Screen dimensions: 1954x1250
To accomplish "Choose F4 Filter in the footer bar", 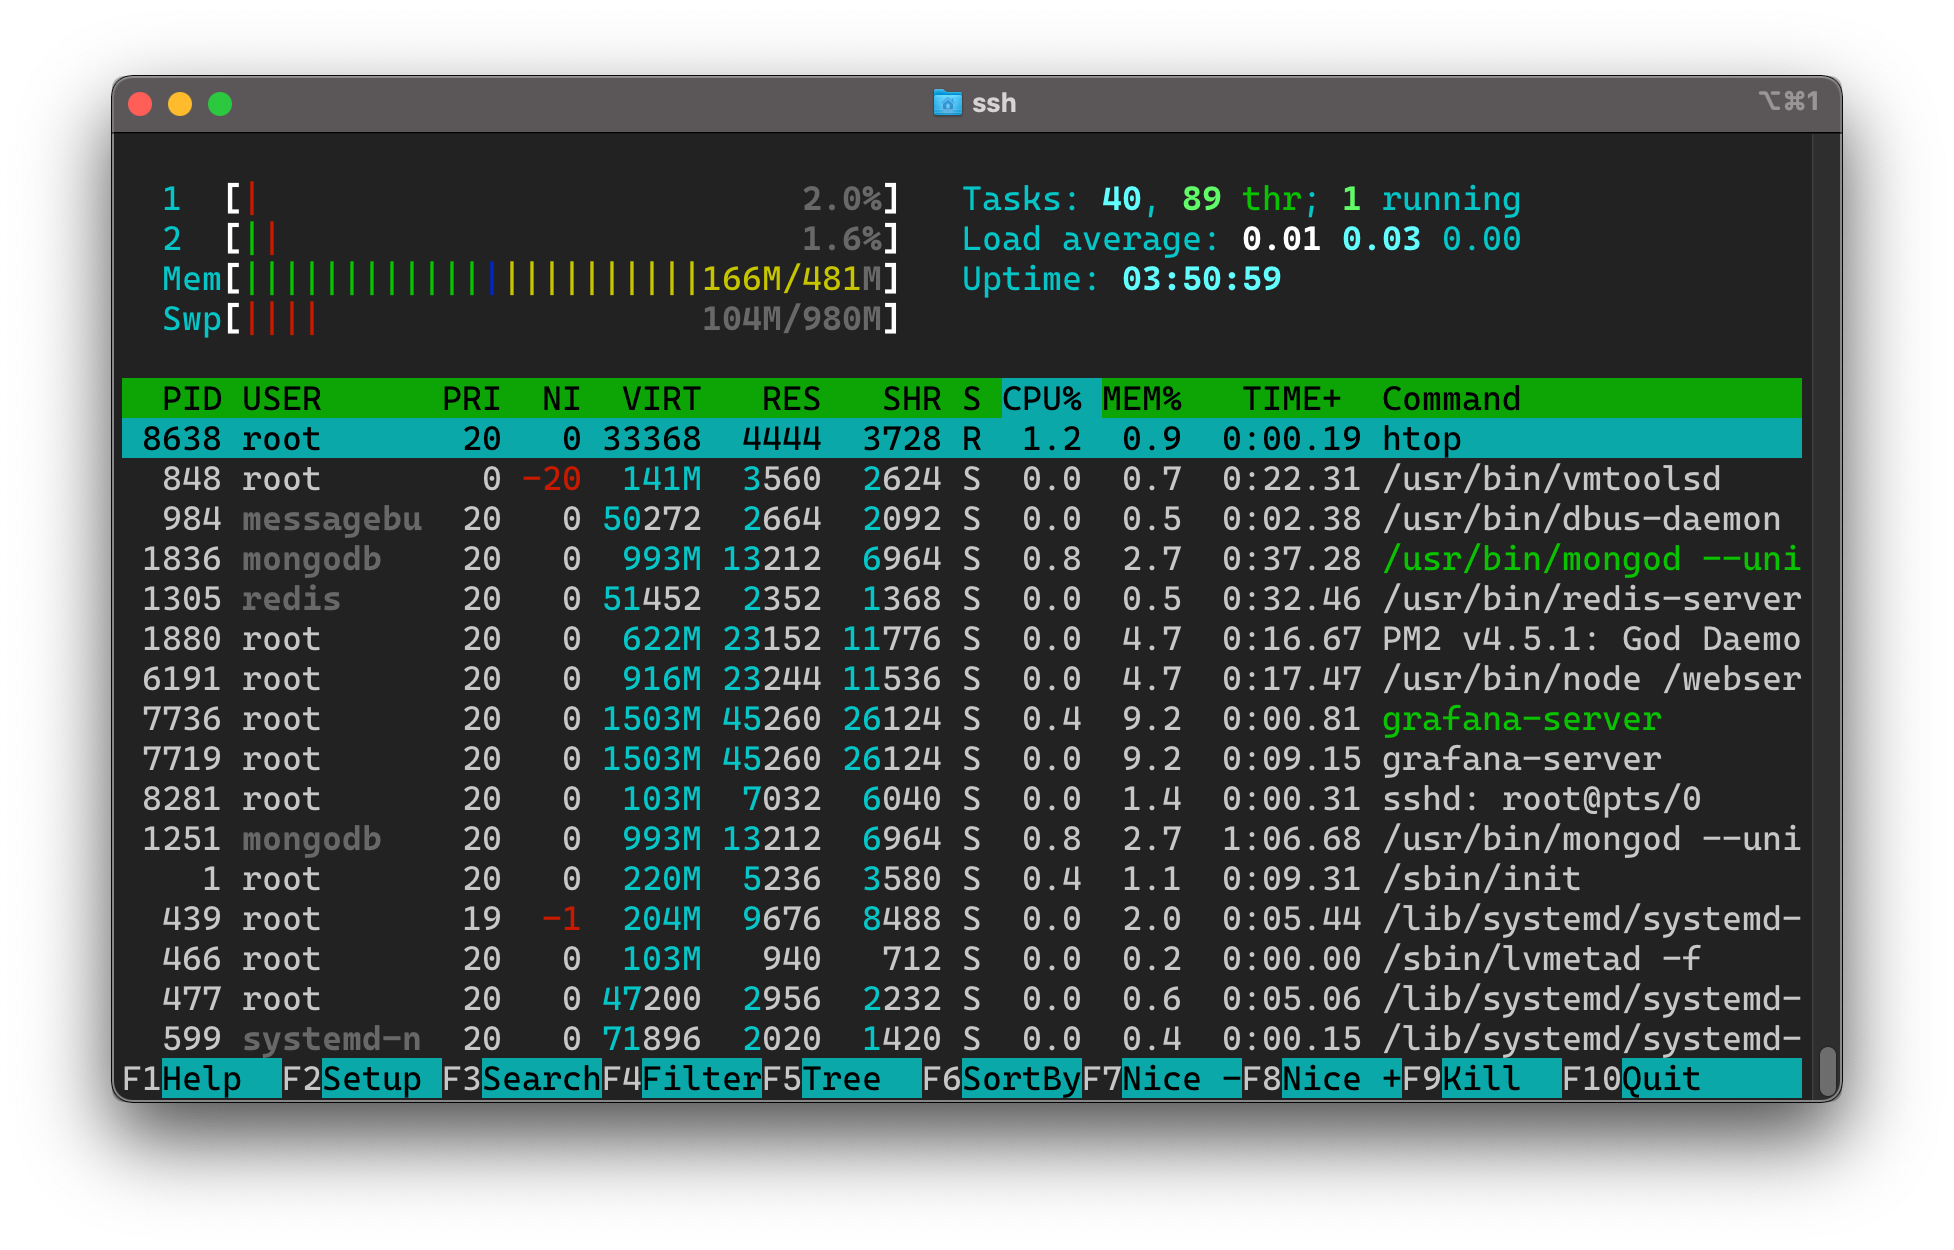I will 681,1079.
